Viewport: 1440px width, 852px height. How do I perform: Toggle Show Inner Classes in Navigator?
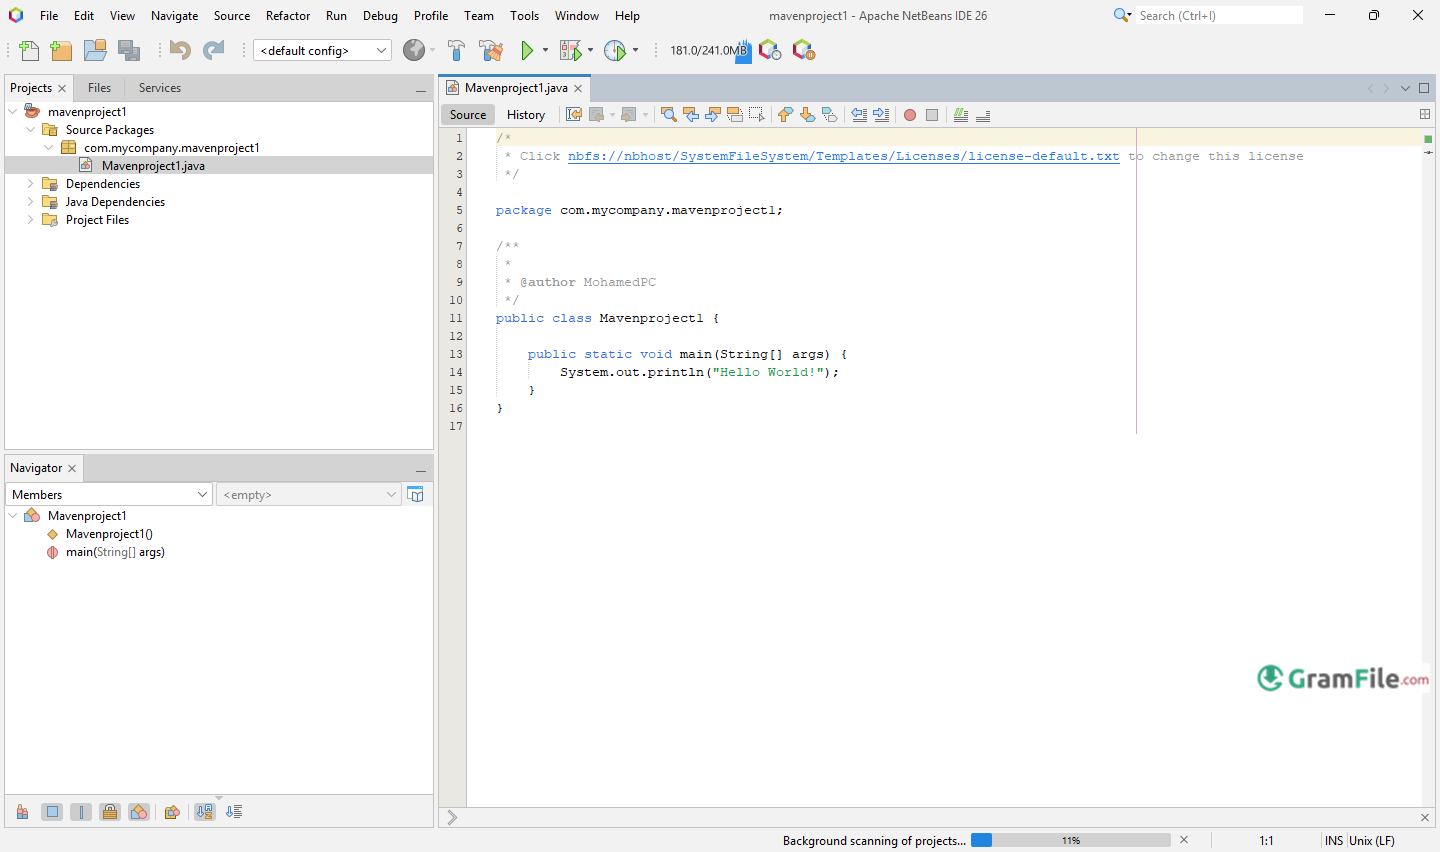[x=139, y=812]
